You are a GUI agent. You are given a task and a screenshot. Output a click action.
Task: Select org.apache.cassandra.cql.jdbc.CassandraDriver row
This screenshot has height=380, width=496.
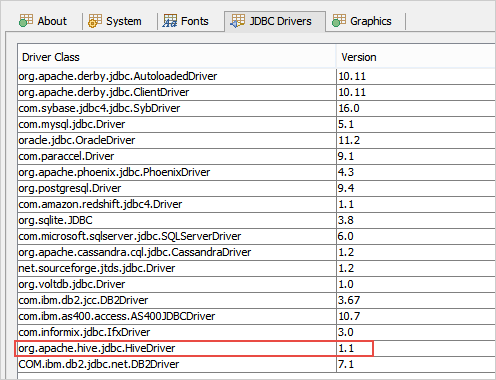(257, 252)
